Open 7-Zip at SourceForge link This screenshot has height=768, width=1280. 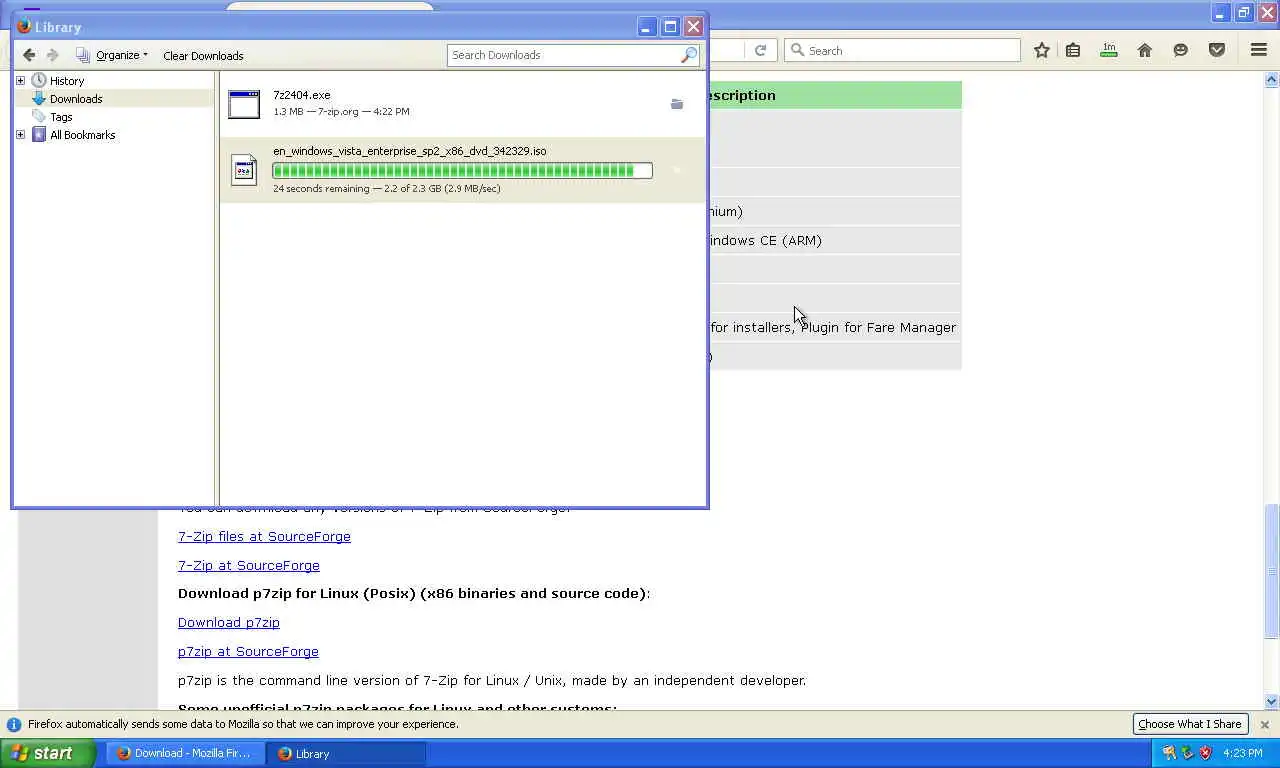tap(249, 566)
